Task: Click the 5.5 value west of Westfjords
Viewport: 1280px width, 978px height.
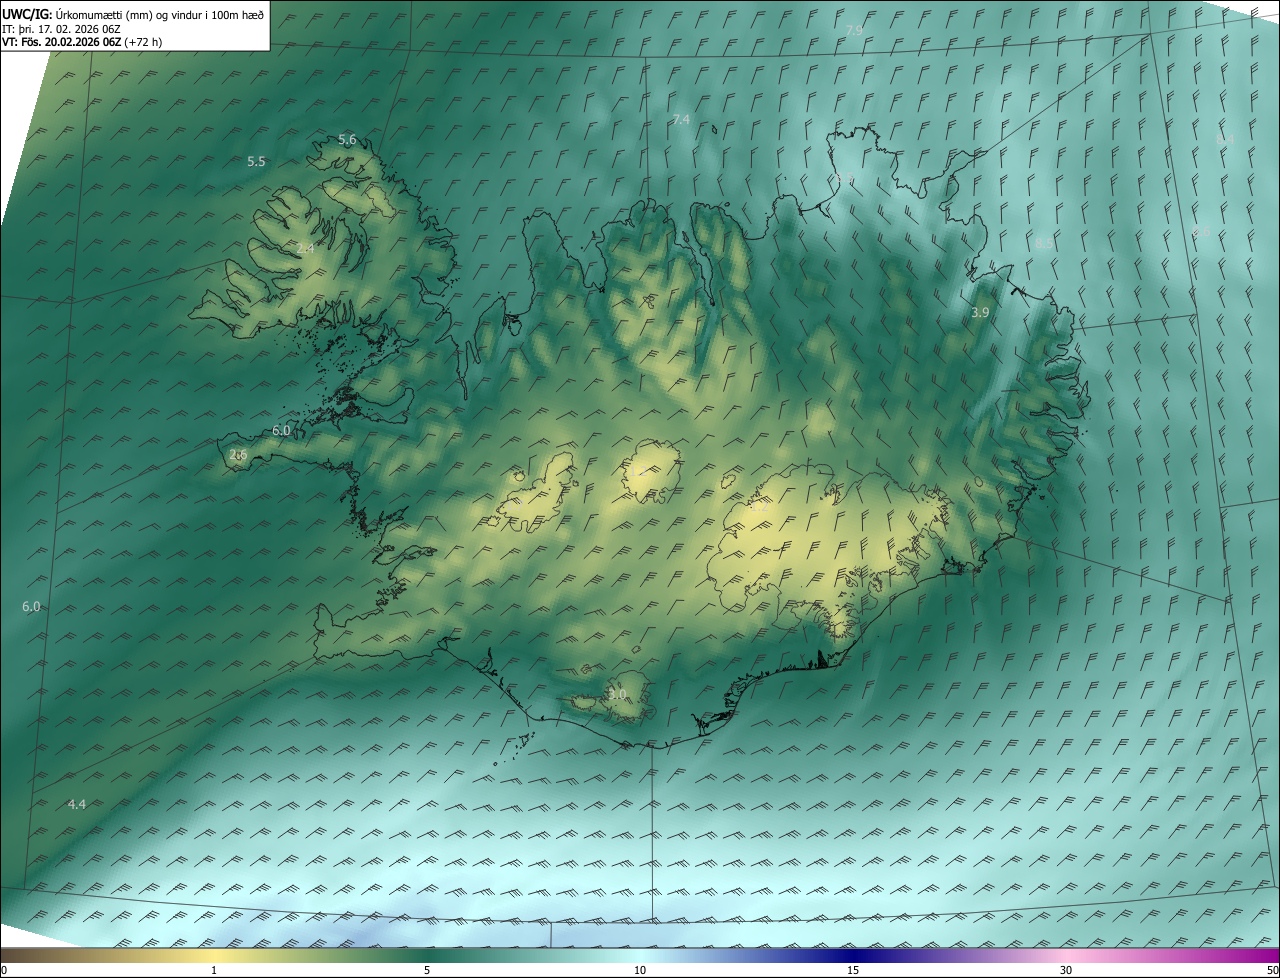Action: tap(256, 161)
